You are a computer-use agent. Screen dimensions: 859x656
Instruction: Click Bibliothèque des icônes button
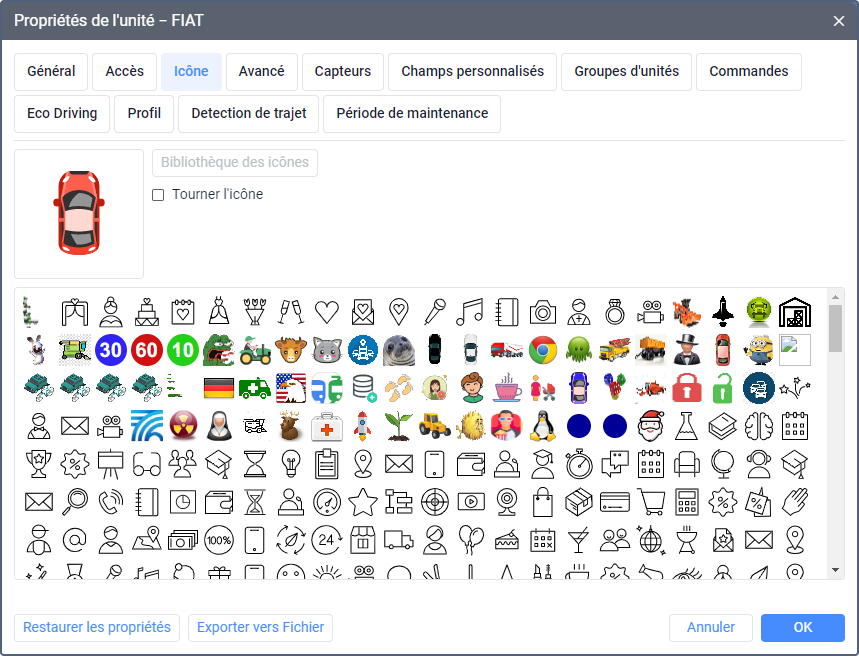(234, 163)
